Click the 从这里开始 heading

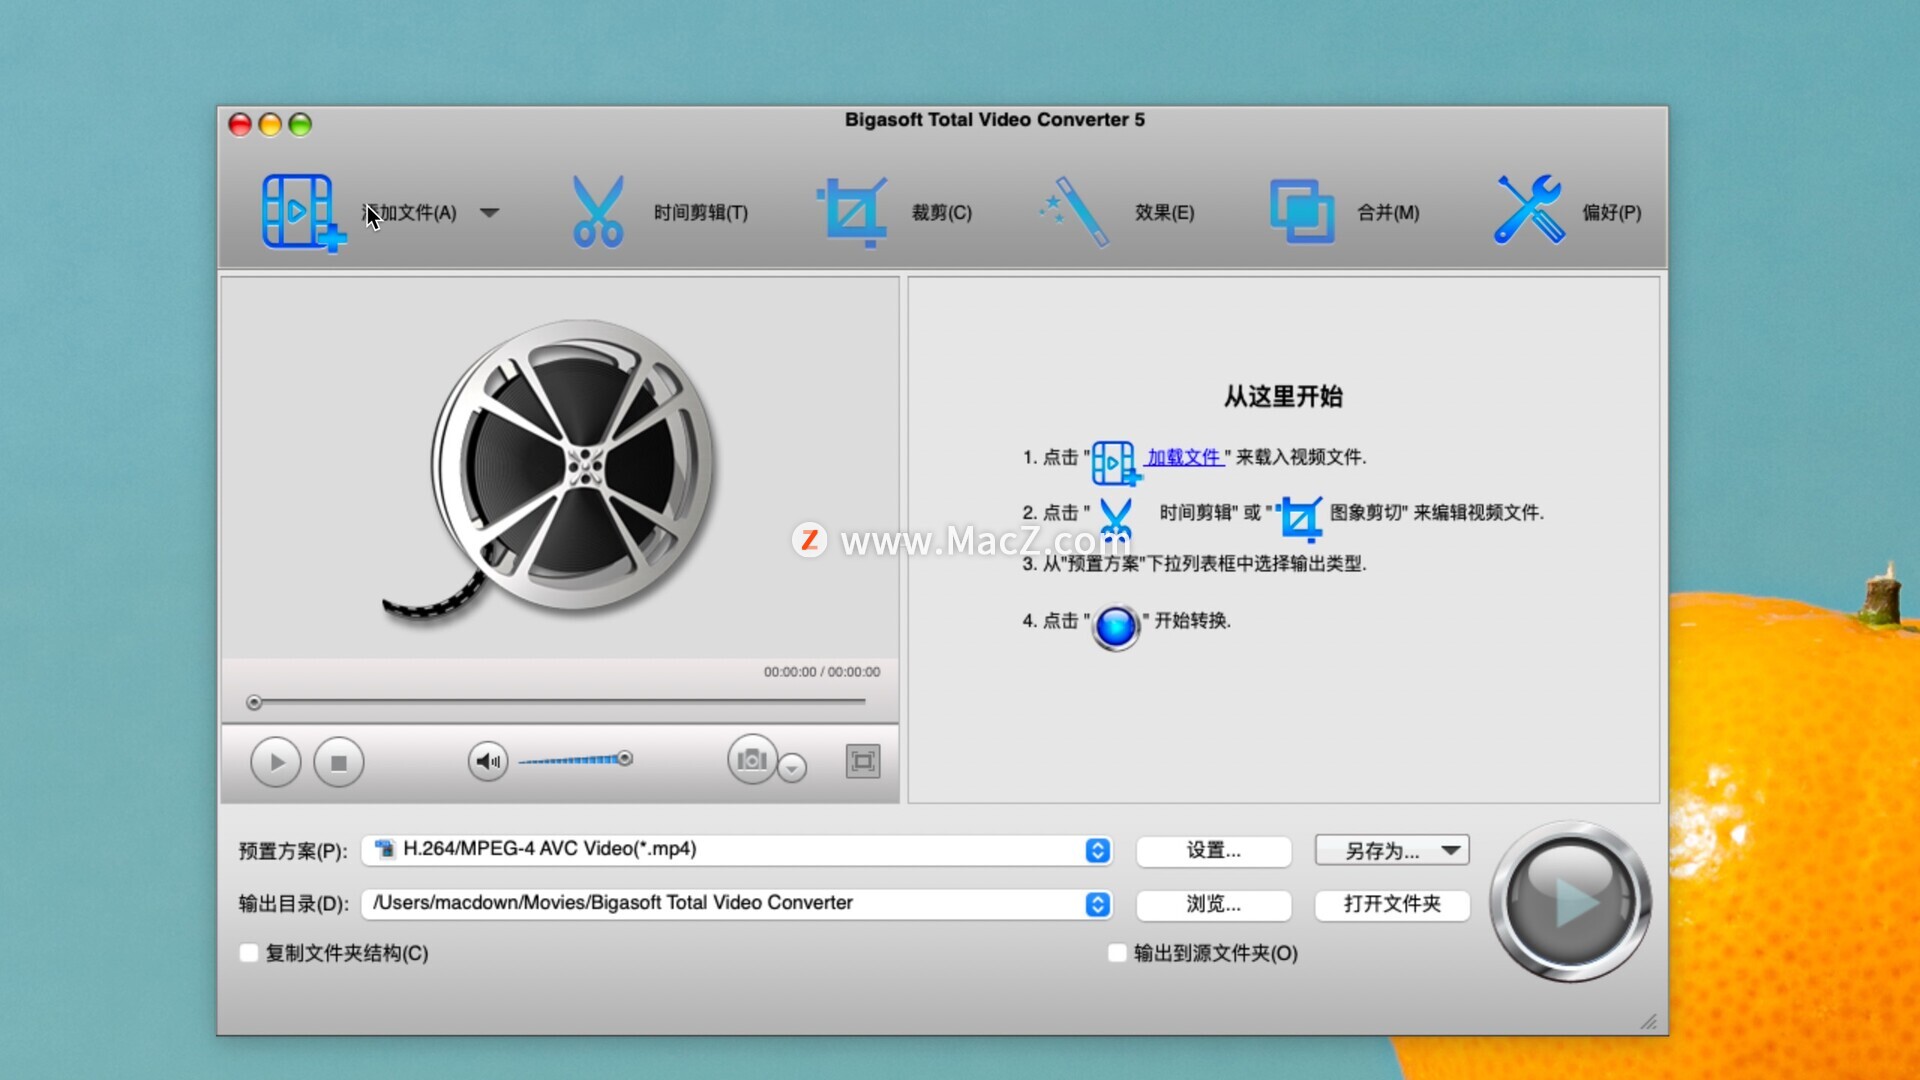pos(1283,396)
